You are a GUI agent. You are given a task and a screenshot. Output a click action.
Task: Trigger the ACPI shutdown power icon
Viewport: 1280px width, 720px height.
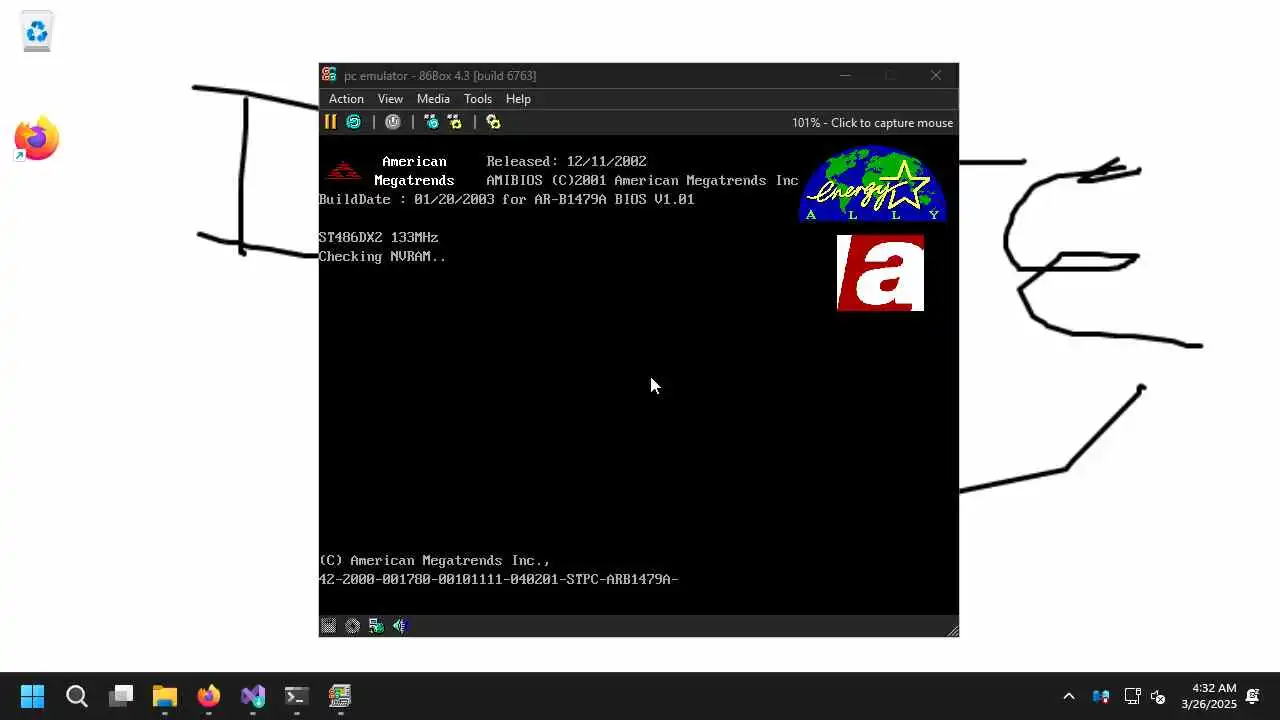coord(393,122)
